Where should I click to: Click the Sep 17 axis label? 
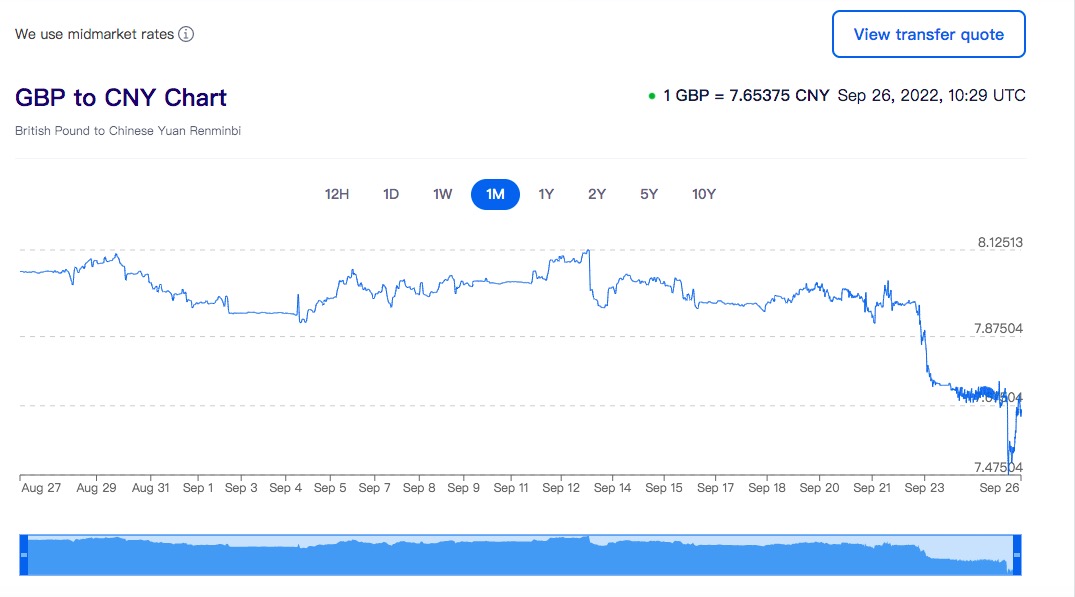[x=715, y=487]
